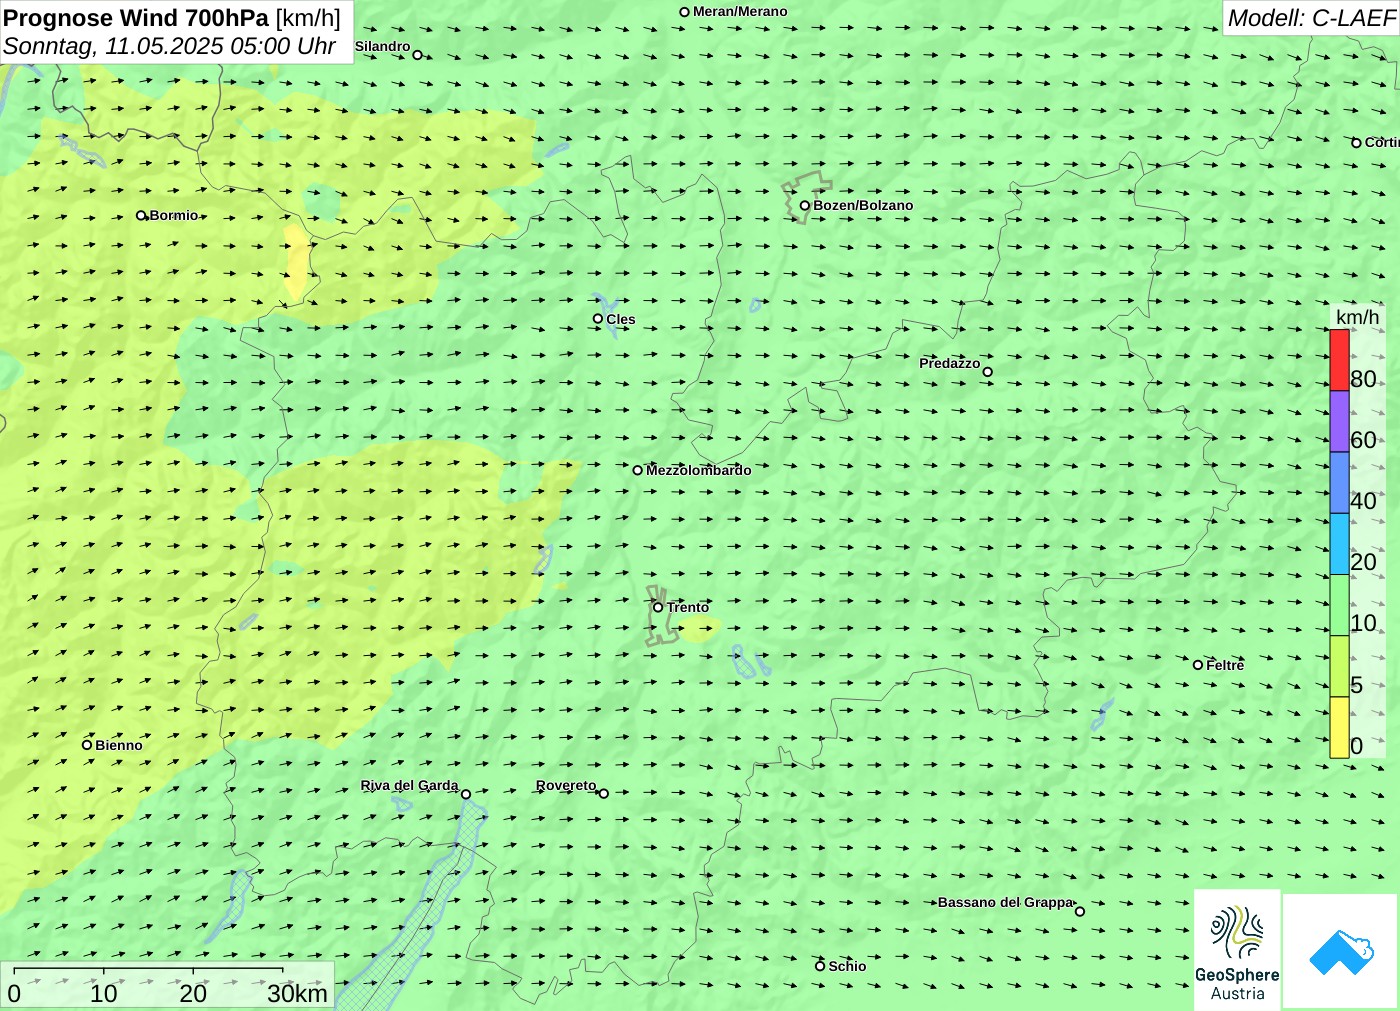The height and width of the screenshot is (1011, 1400).
Task: Click the yellow-green 5 km/h swatch
Action: pyautogui.click(x=1339, y=666)
